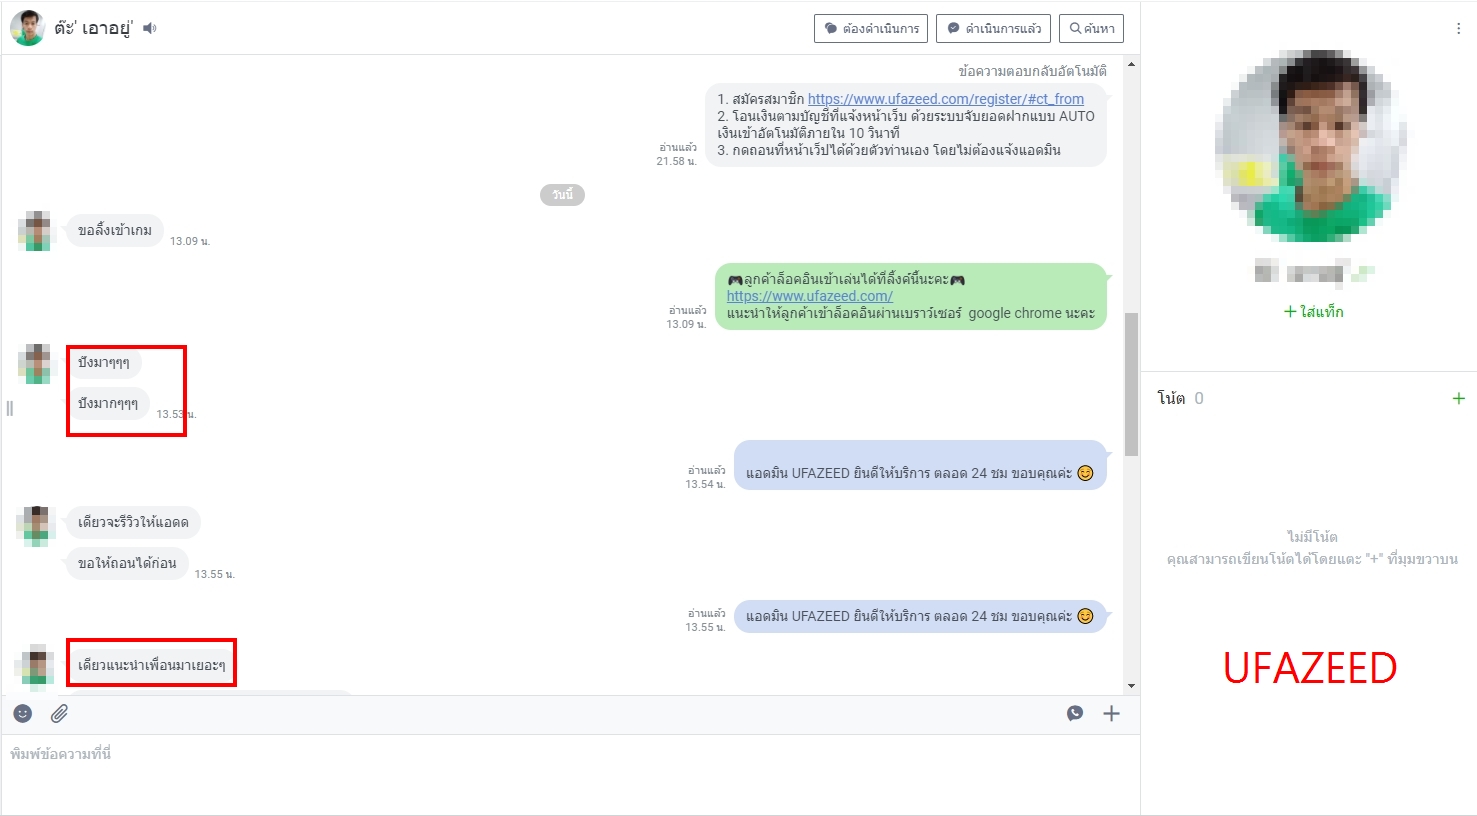Click the speaker mute icon beside chat name
The width and height of the screenshot is (1477, 816).
150,28
